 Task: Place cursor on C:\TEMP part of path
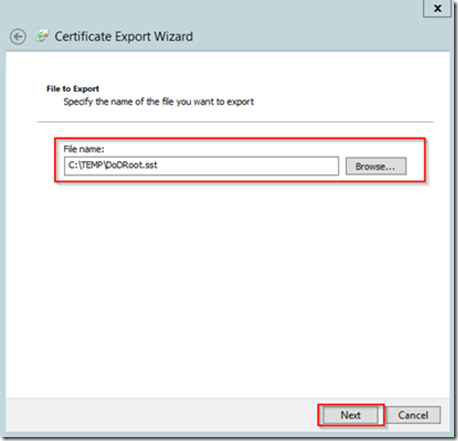(x=85, y=165)
